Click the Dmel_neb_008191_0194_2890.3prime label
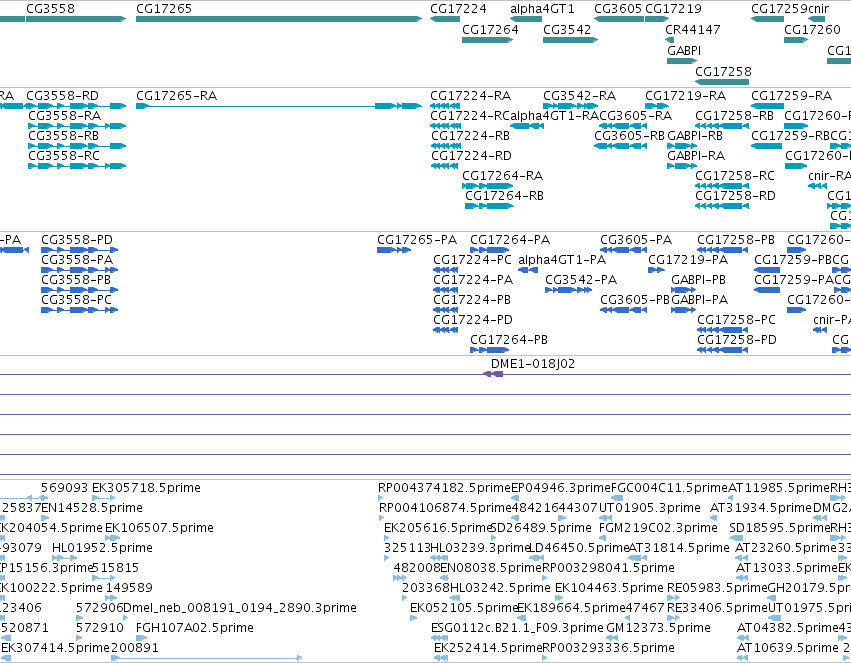Image resolution: width=851 pixels, height=663 pixels. pyautogui.click(x=240, y=608)
